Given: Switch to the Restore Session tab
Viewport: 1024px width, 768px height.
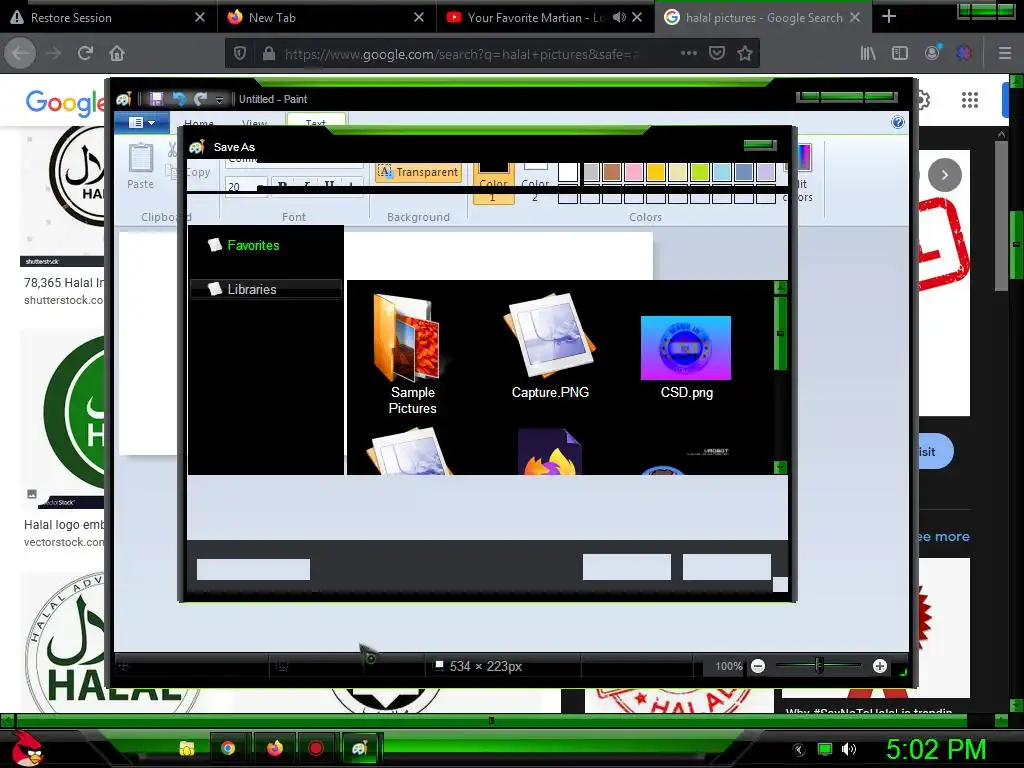Looking at the screenshot, I should tap(108, 18).
